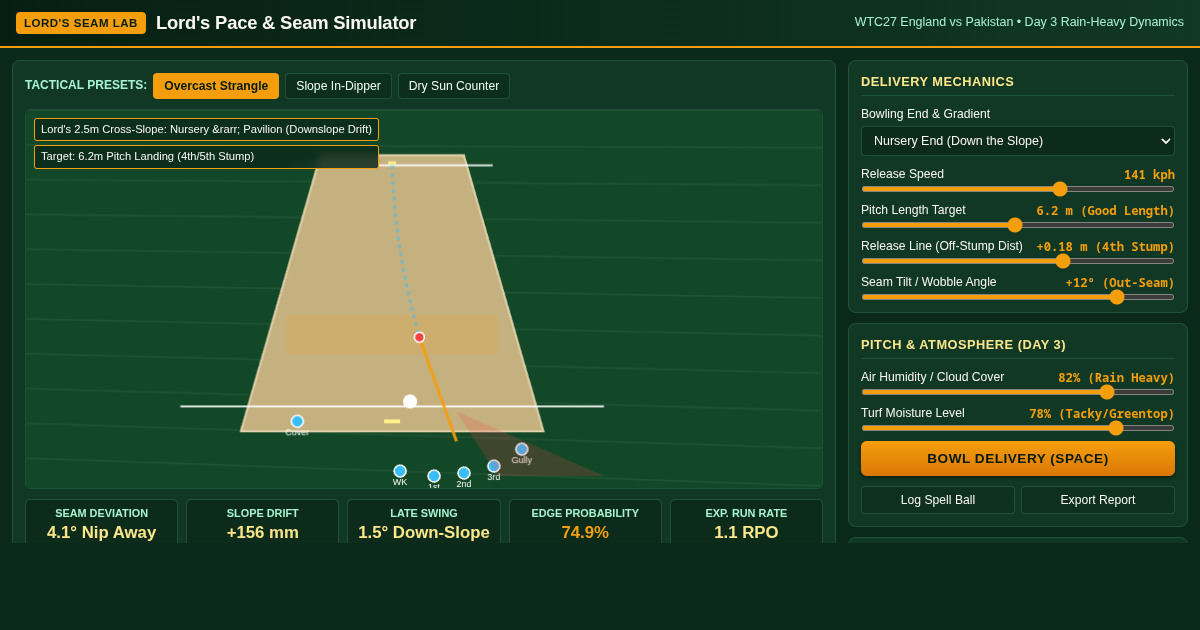This screenshot has width=1200, height=630.
Task: Click the Lord's Pace & Seam Simulator title
Action: (x=286, y=23)
